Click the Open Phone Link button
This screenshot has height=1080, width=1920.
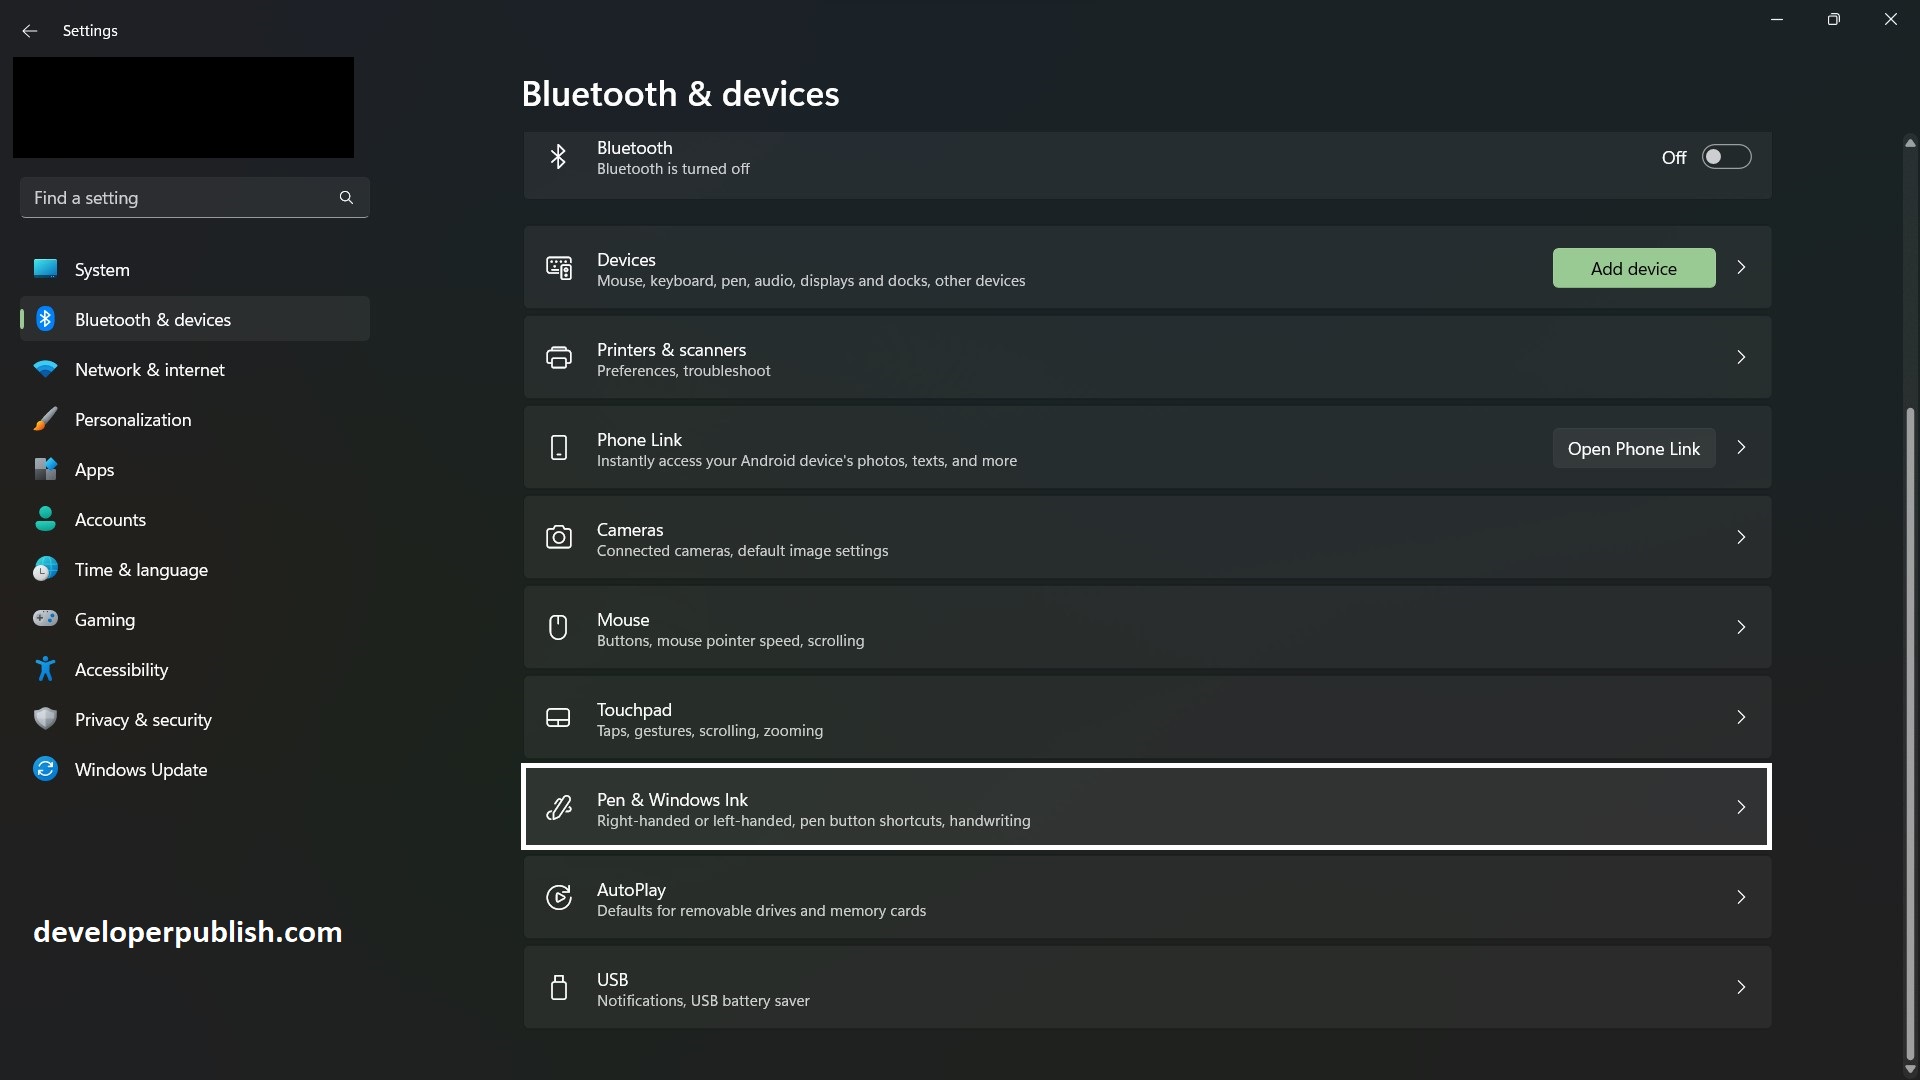(1633, 448)
